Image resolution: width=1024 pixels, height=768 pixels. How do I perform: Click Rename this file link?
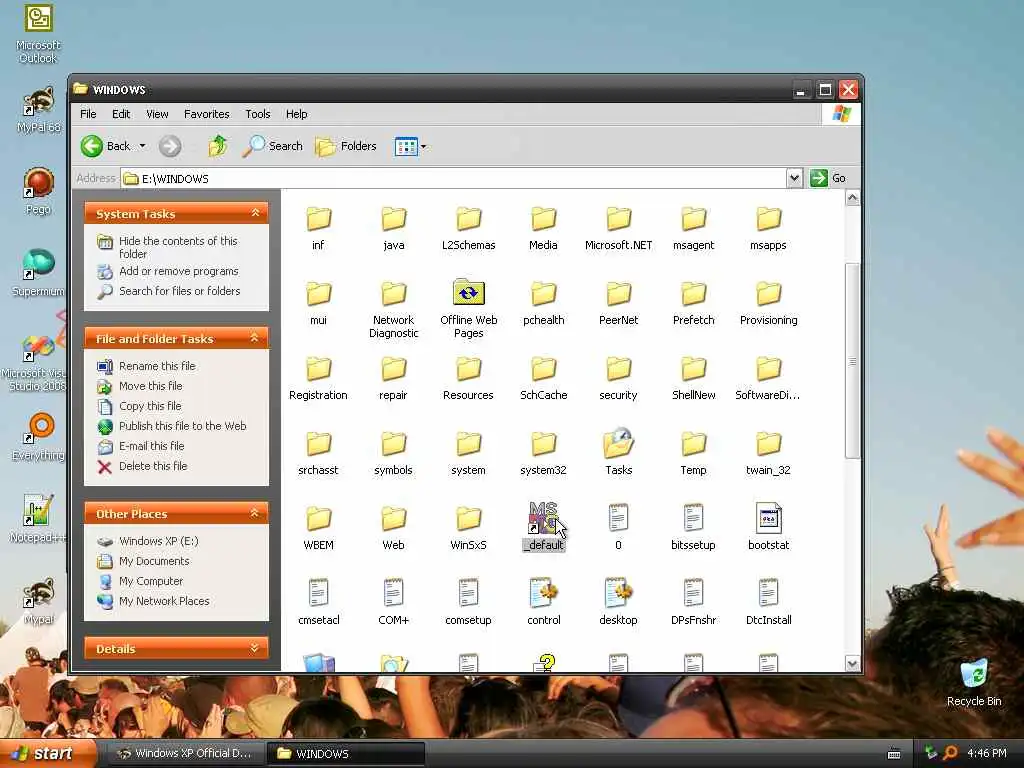click(147, 366)
